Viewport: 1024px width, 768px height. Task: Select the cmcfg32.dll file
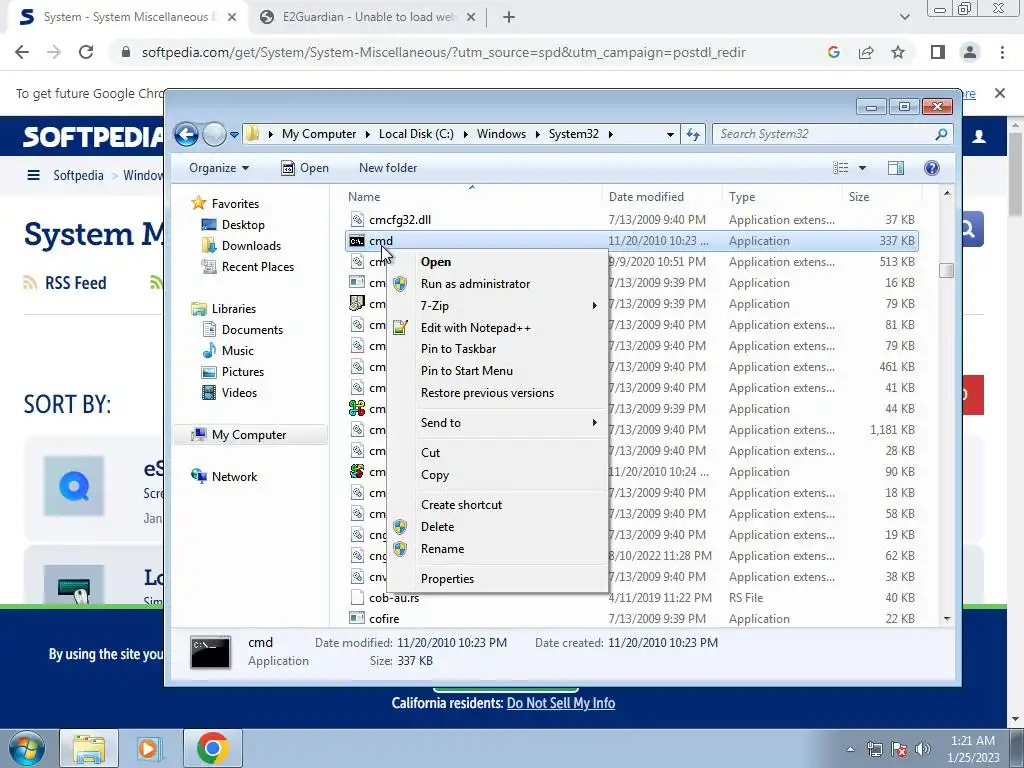(x=400, y=220)
